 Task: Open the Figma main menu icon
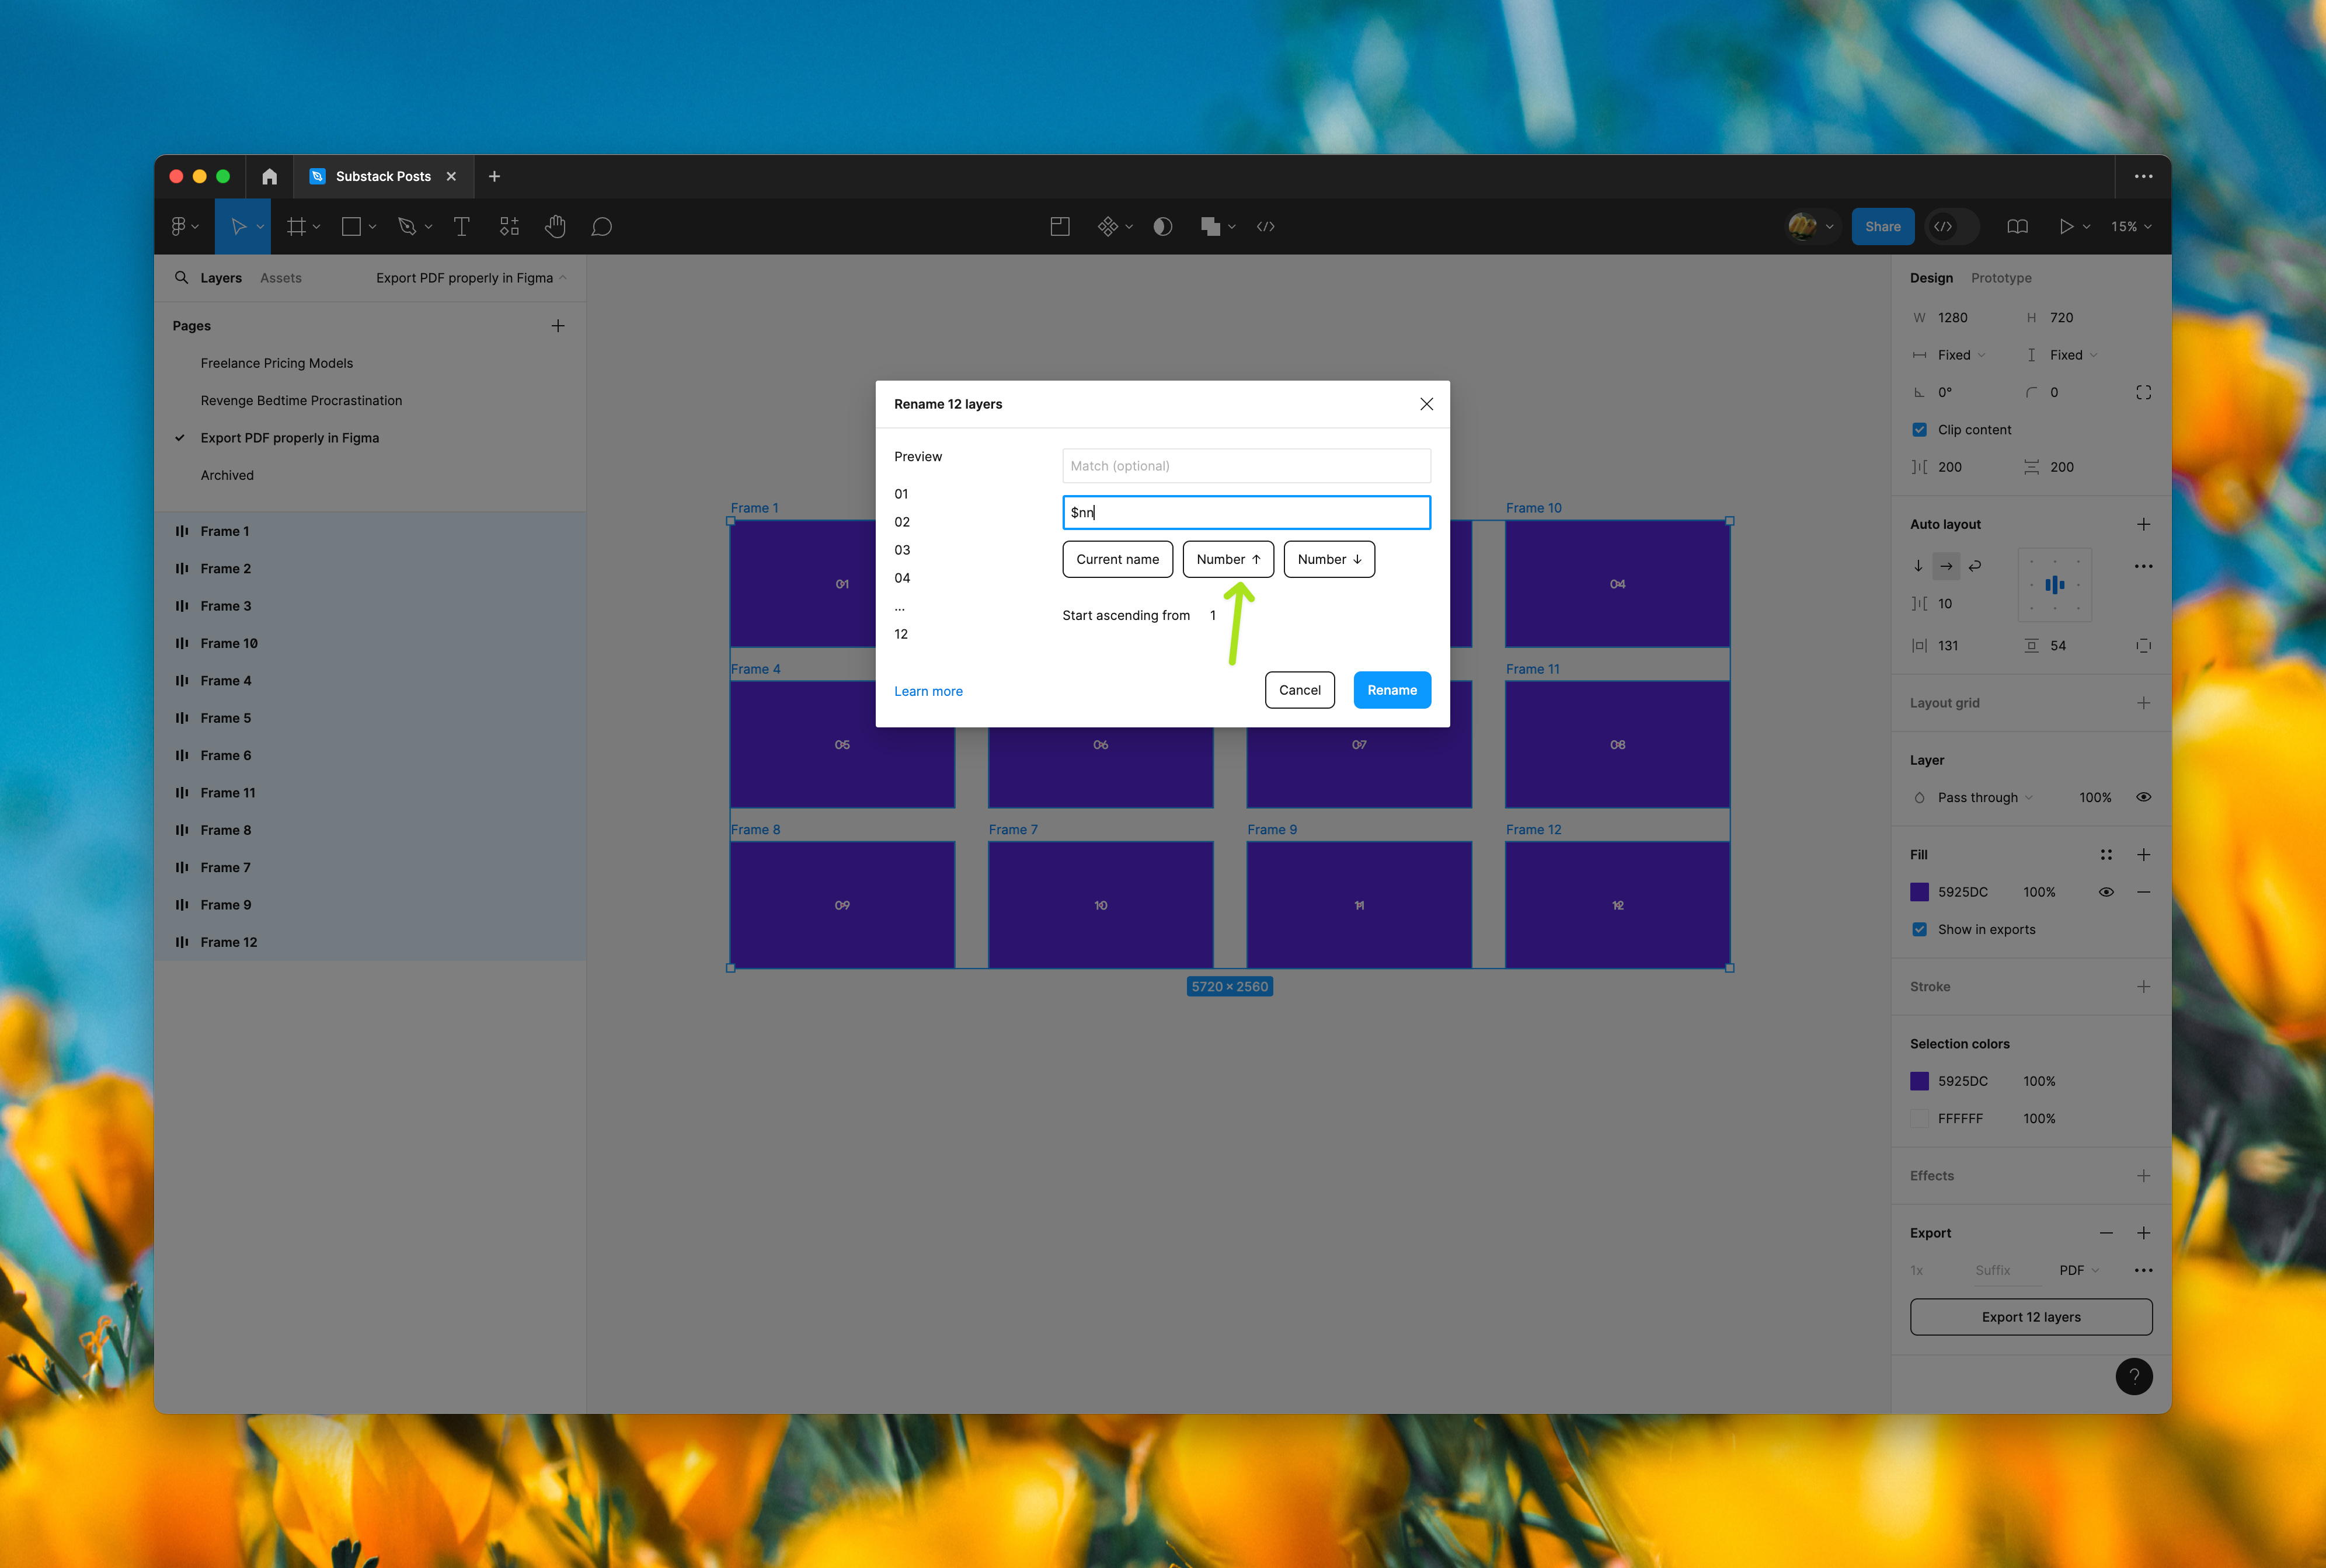[178, 227]
